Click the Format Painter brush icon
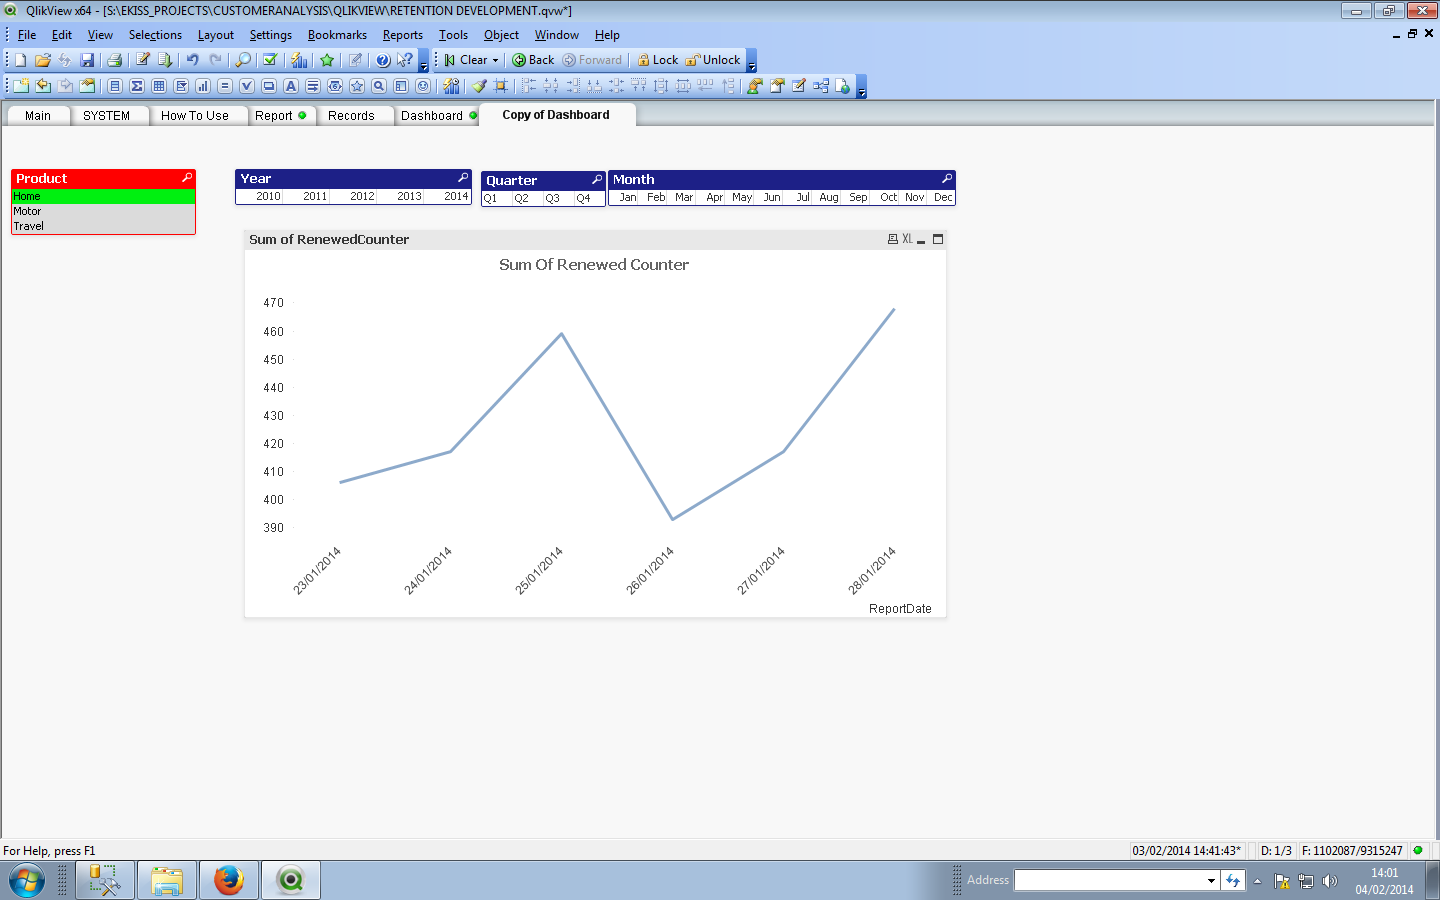The height and width of the screenshot is (900, 1440). [x=479, y=86]
